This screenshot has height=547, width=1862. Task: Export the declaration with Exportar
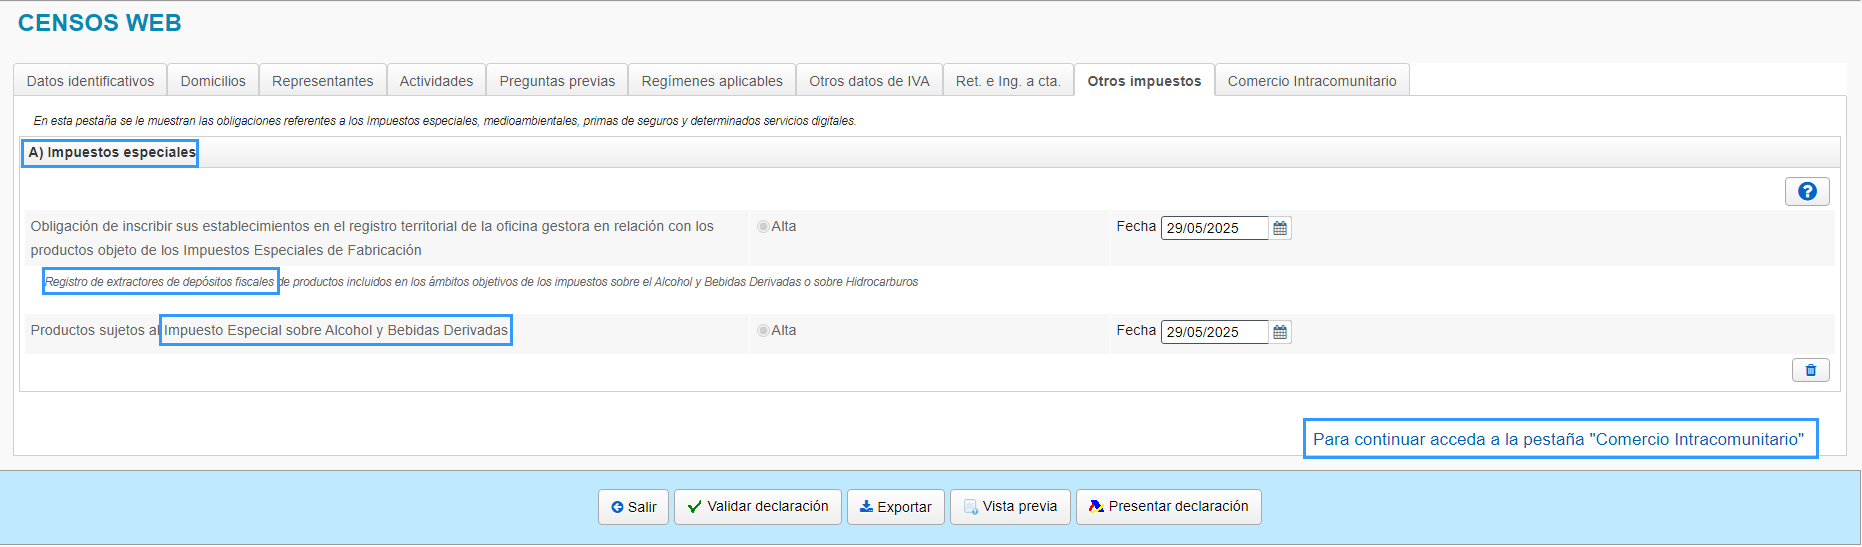click(895, 507)
